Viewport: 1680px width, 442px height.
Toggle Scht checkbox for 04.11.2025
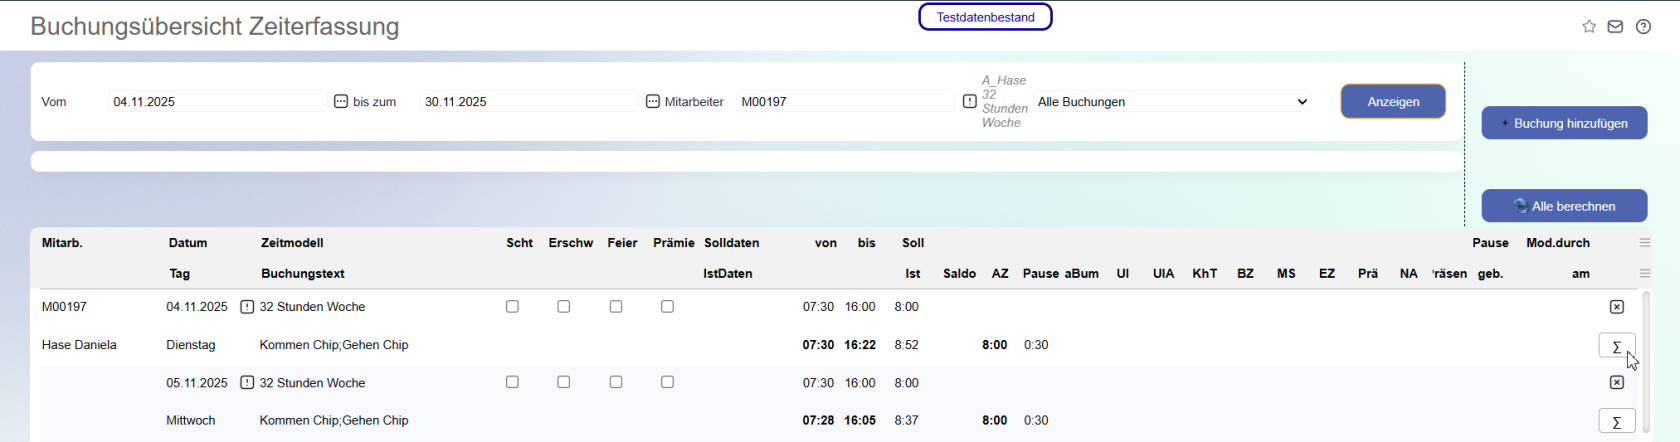(x=512, y=307)
